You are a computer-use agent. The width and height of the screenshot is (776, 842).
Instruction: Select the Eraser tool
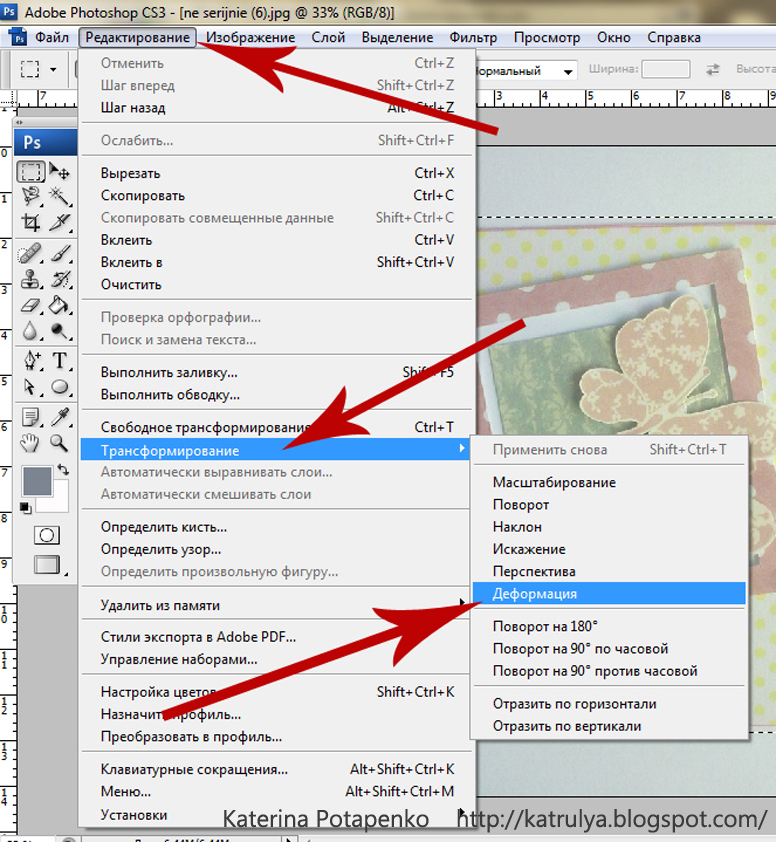coord(31,305)
